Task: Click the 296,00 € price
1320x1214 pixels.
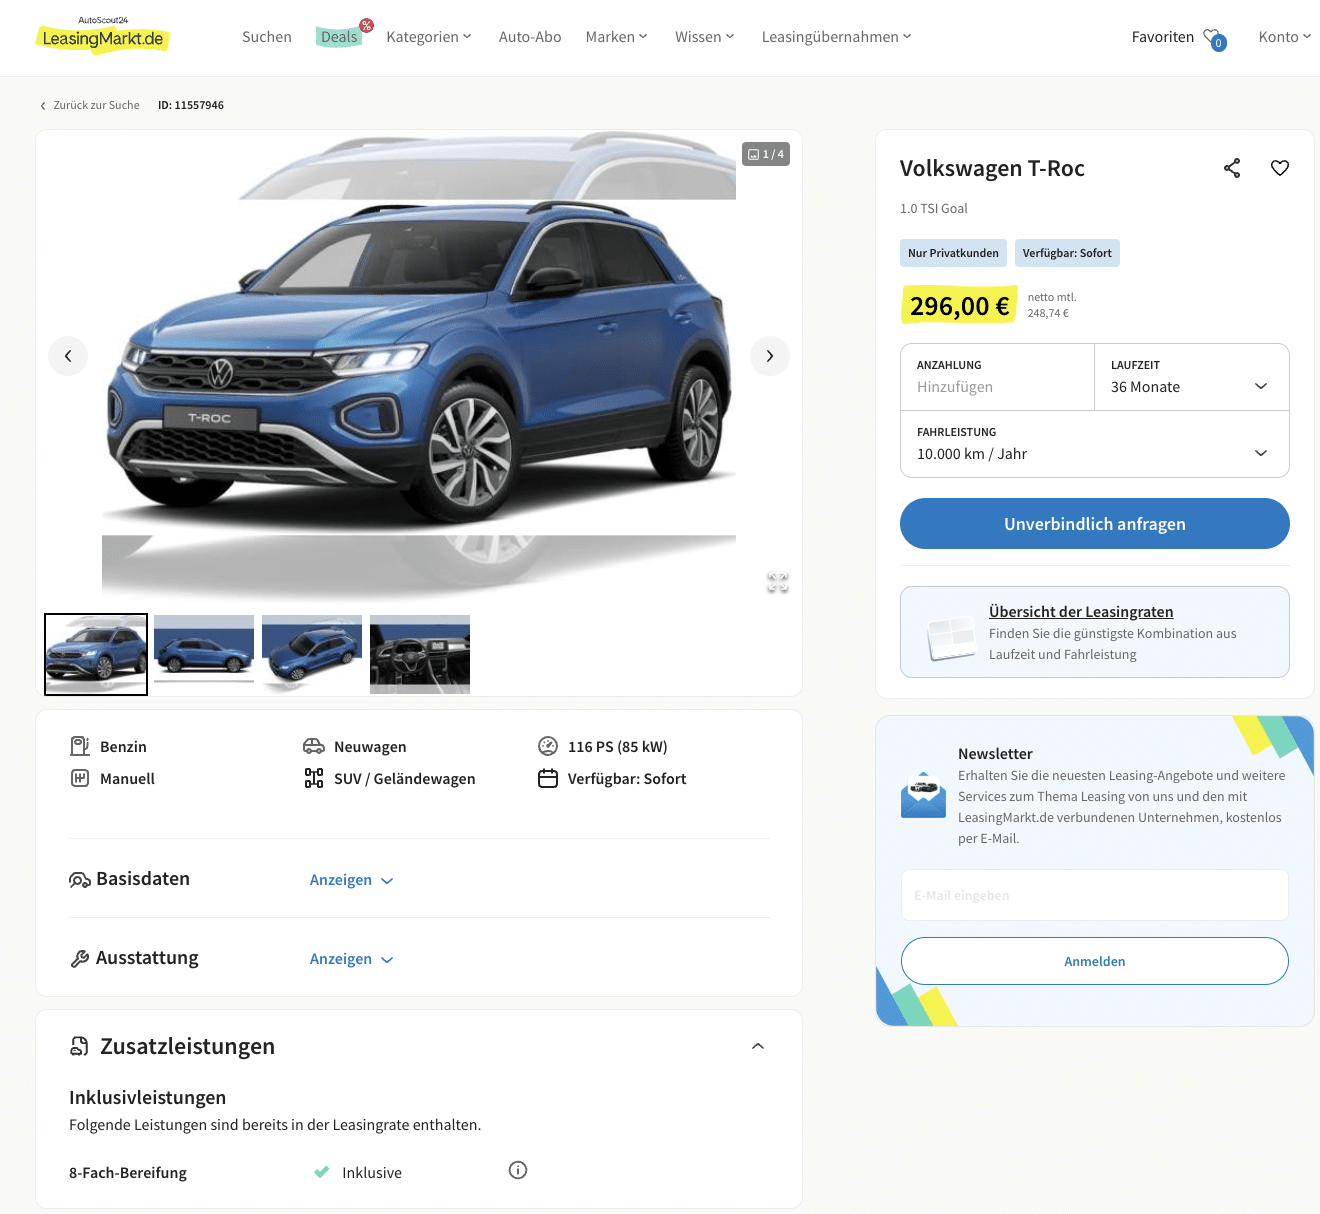Action: [x=960, y=306]
